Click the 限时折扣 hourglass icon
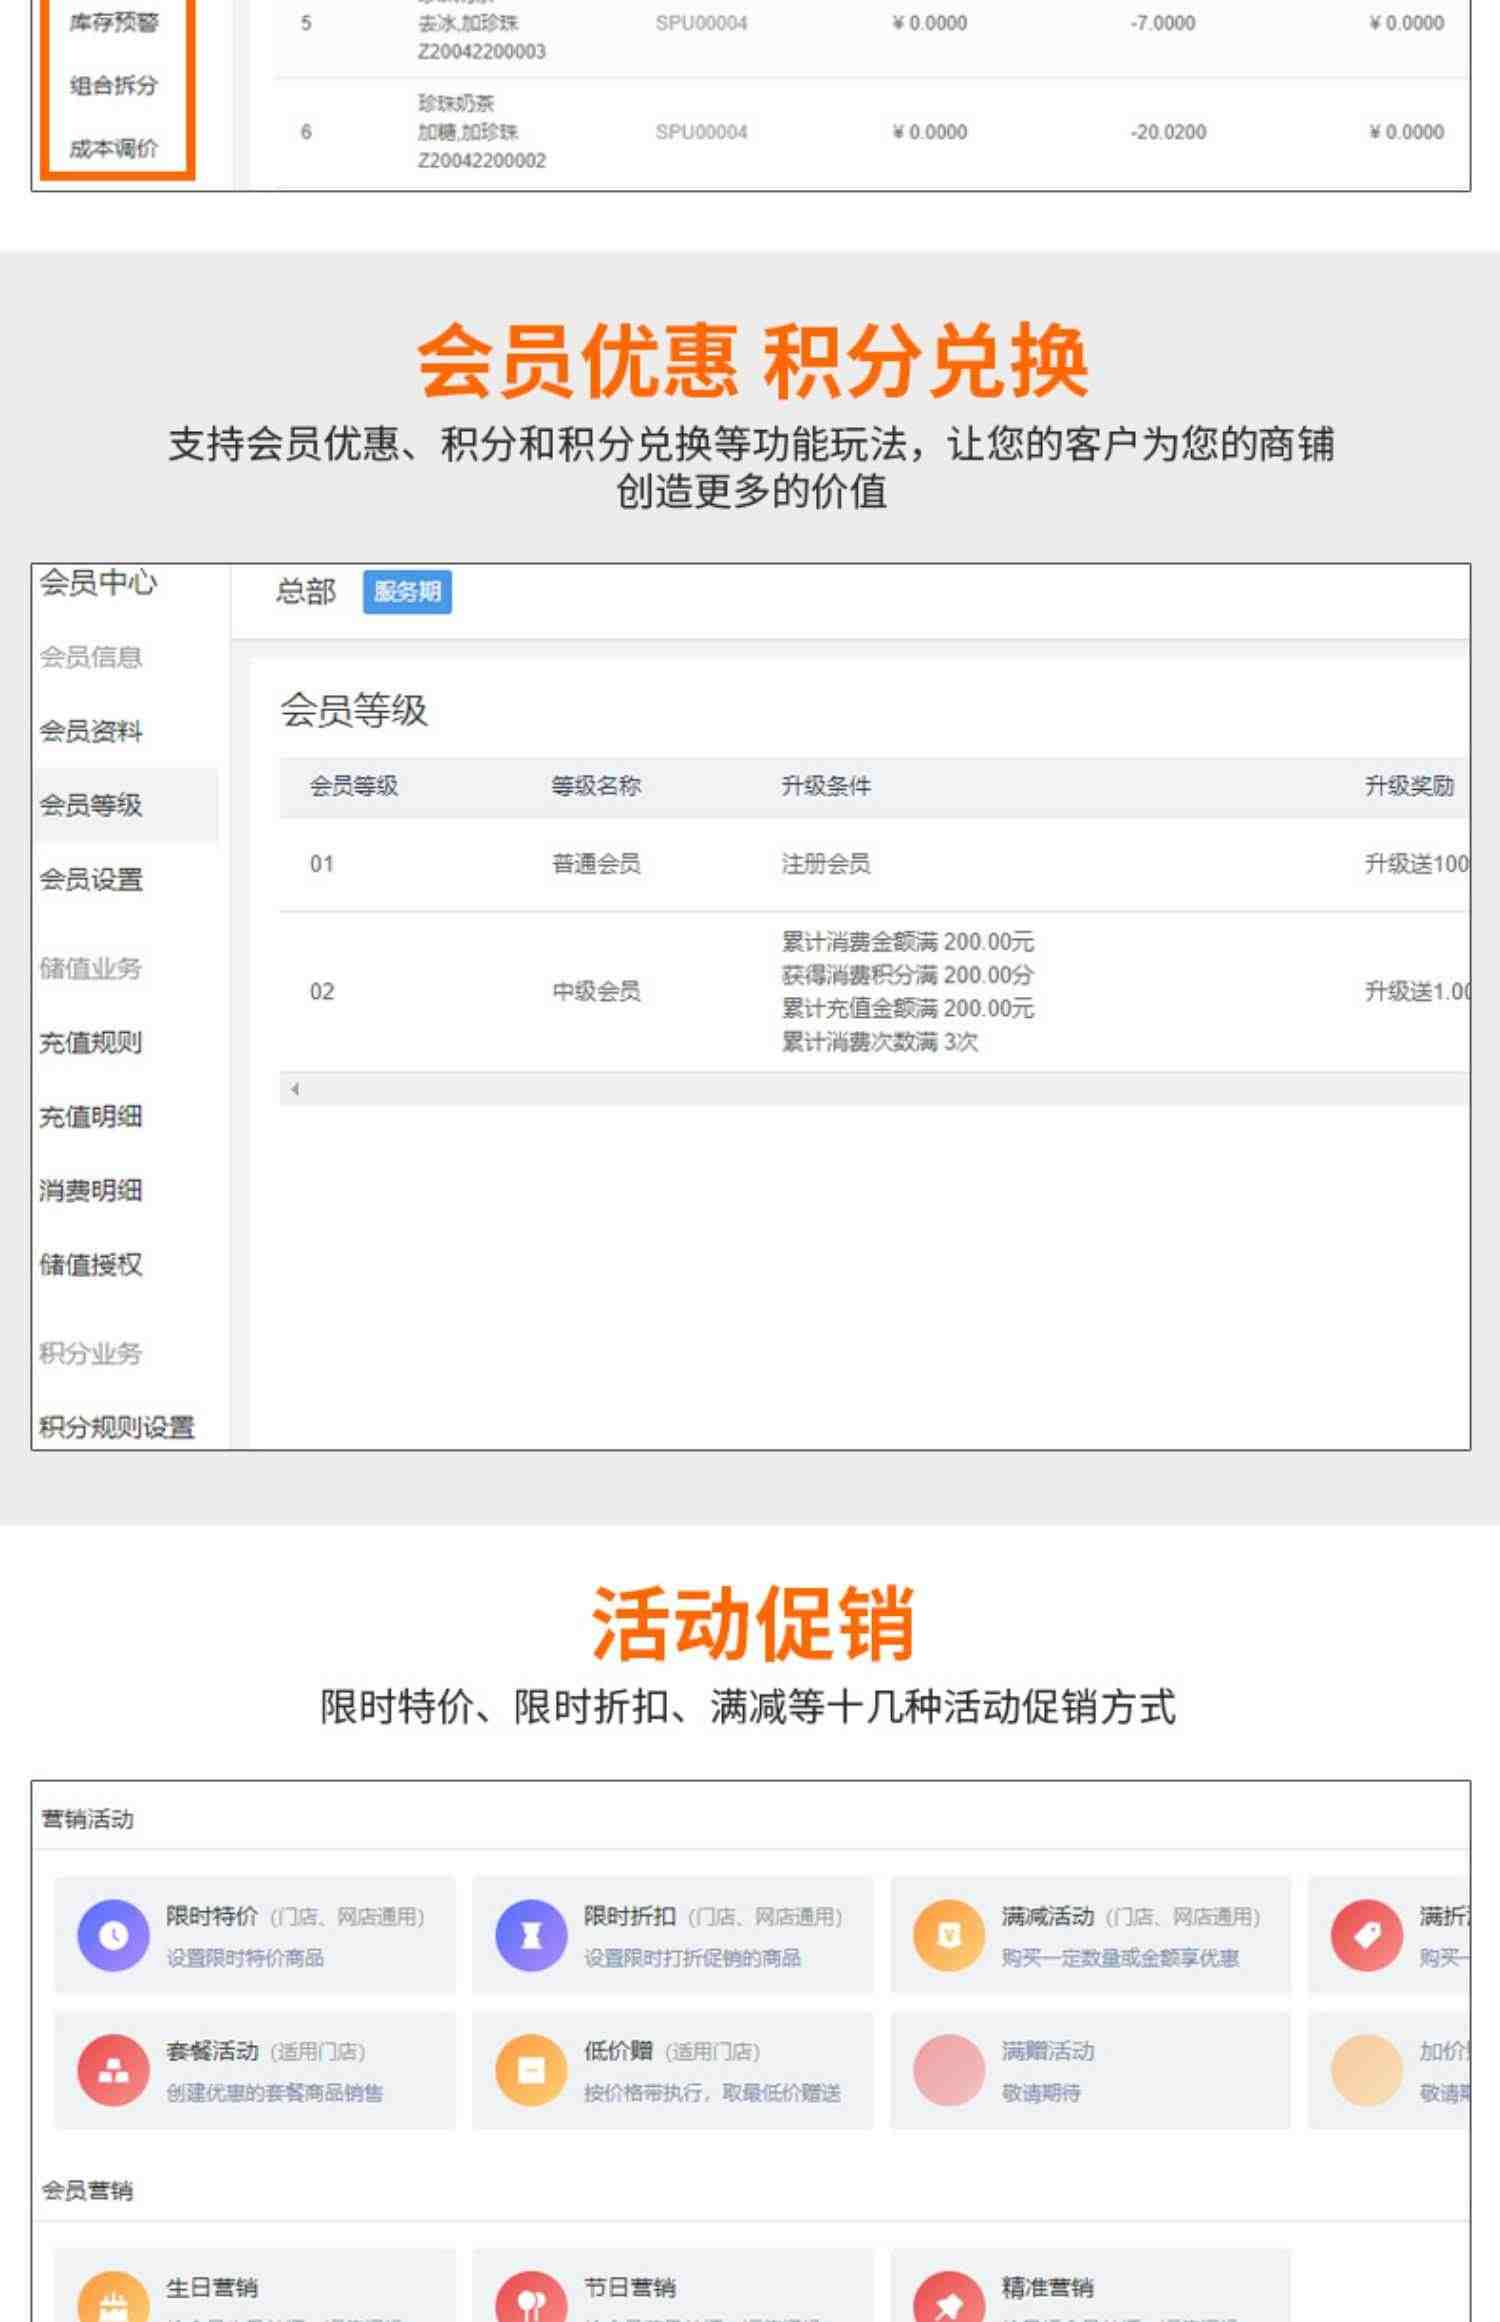This screenshot has width=1500, height=2322. [x=531, y=1935]
